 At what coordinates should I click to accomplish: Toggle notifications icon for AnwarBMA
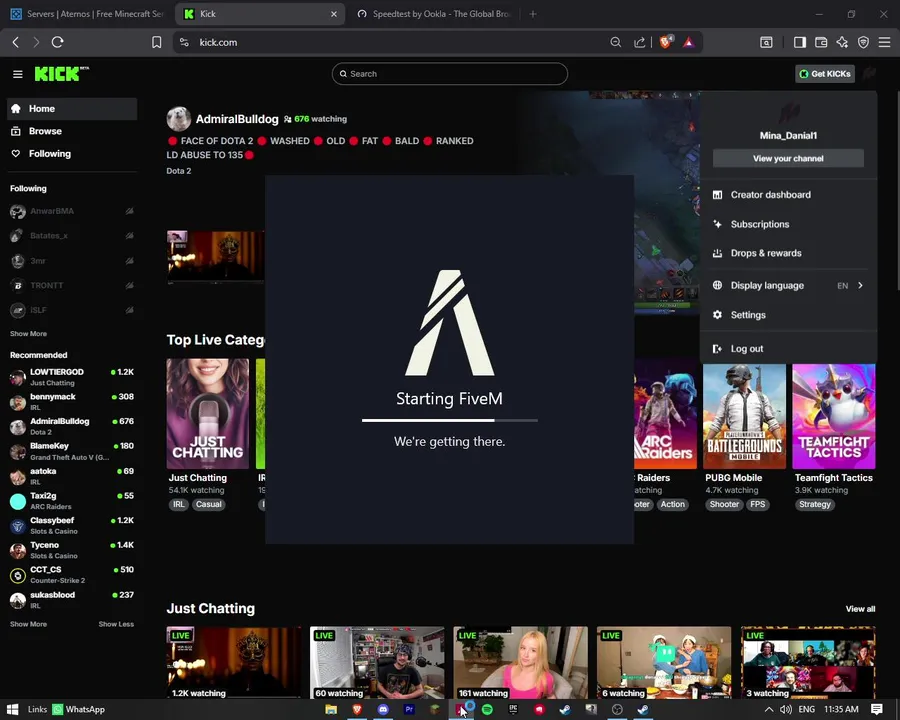point(130,211)
